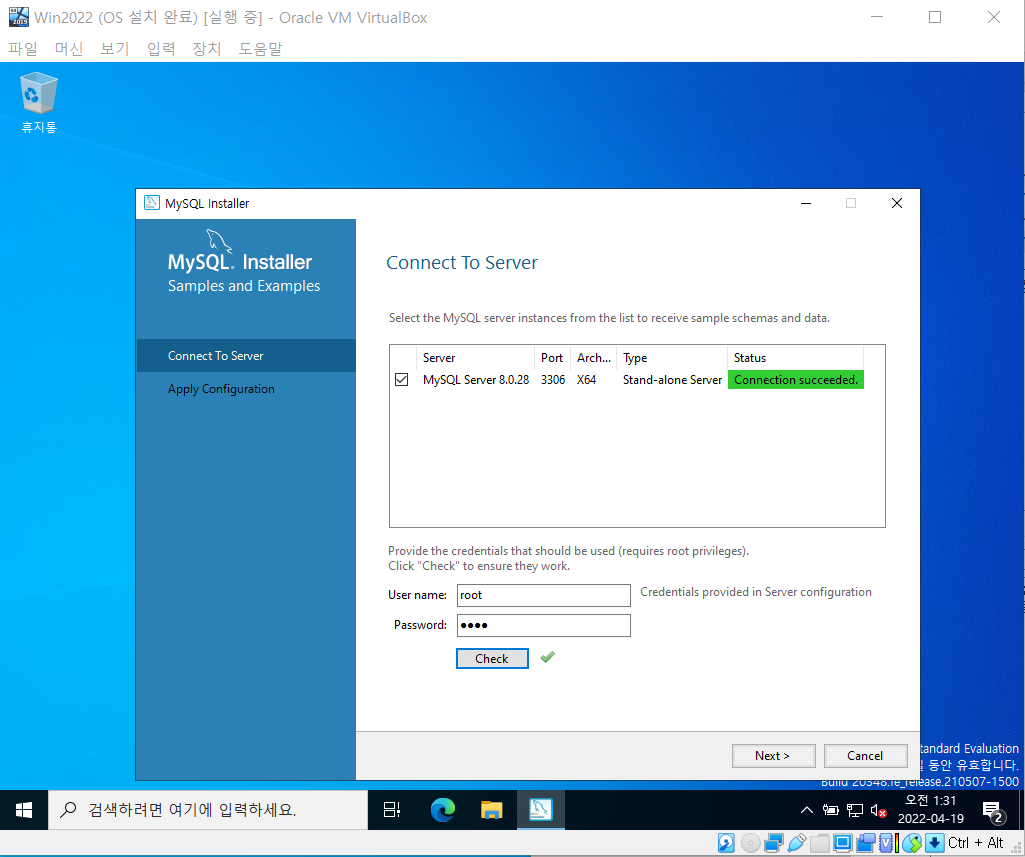Click the VirtualBox window title icon
This screenshot has height=857, width=1025.
pyautogui.click(x=18, y=17)
